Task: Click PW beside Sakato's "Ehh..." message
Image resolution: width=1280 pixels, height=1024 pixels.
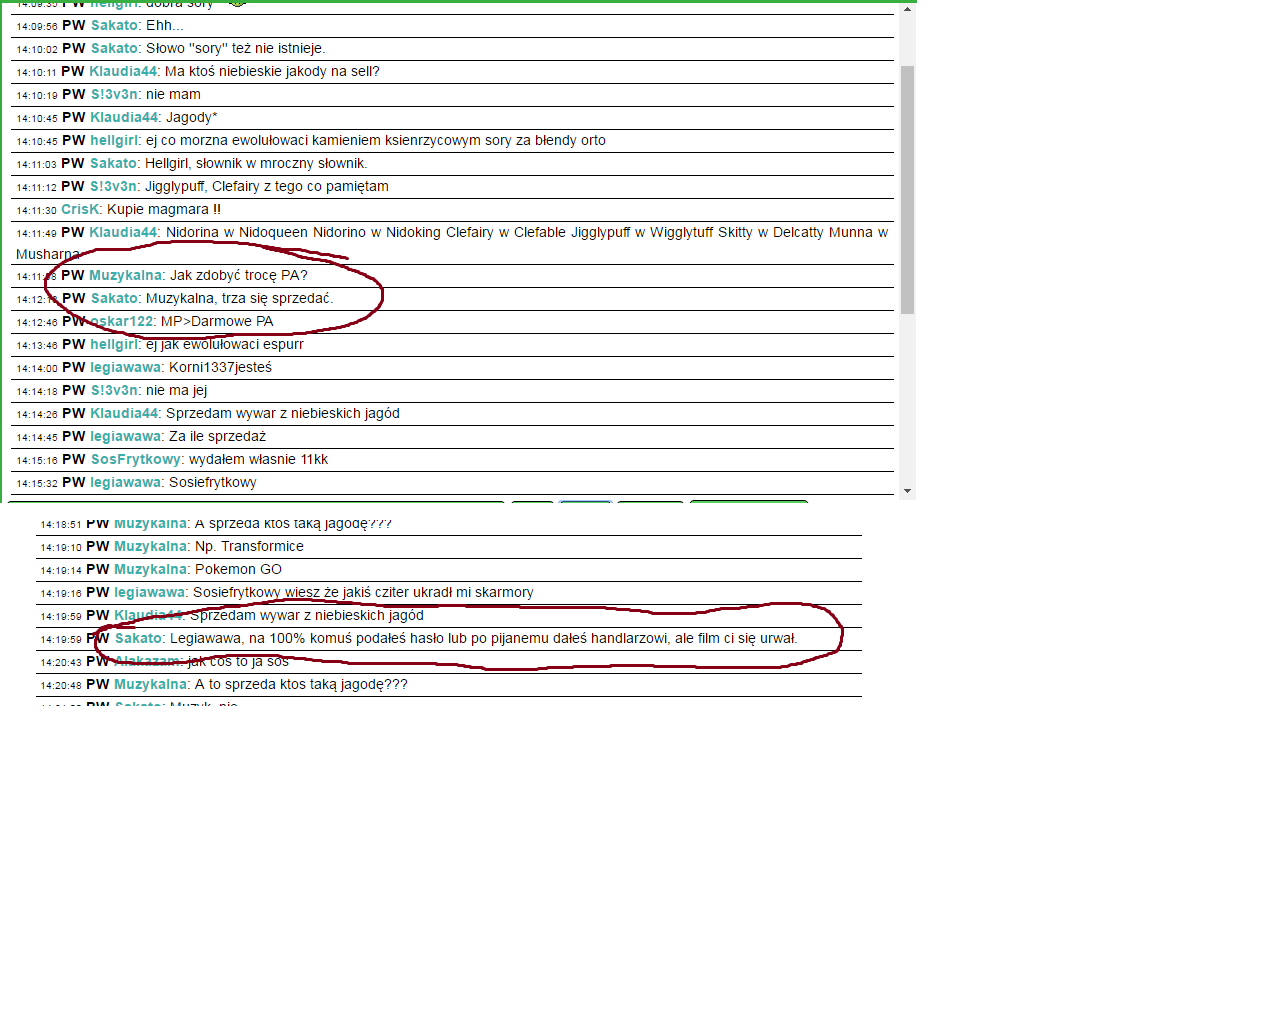Action: [x=74, y=26]
